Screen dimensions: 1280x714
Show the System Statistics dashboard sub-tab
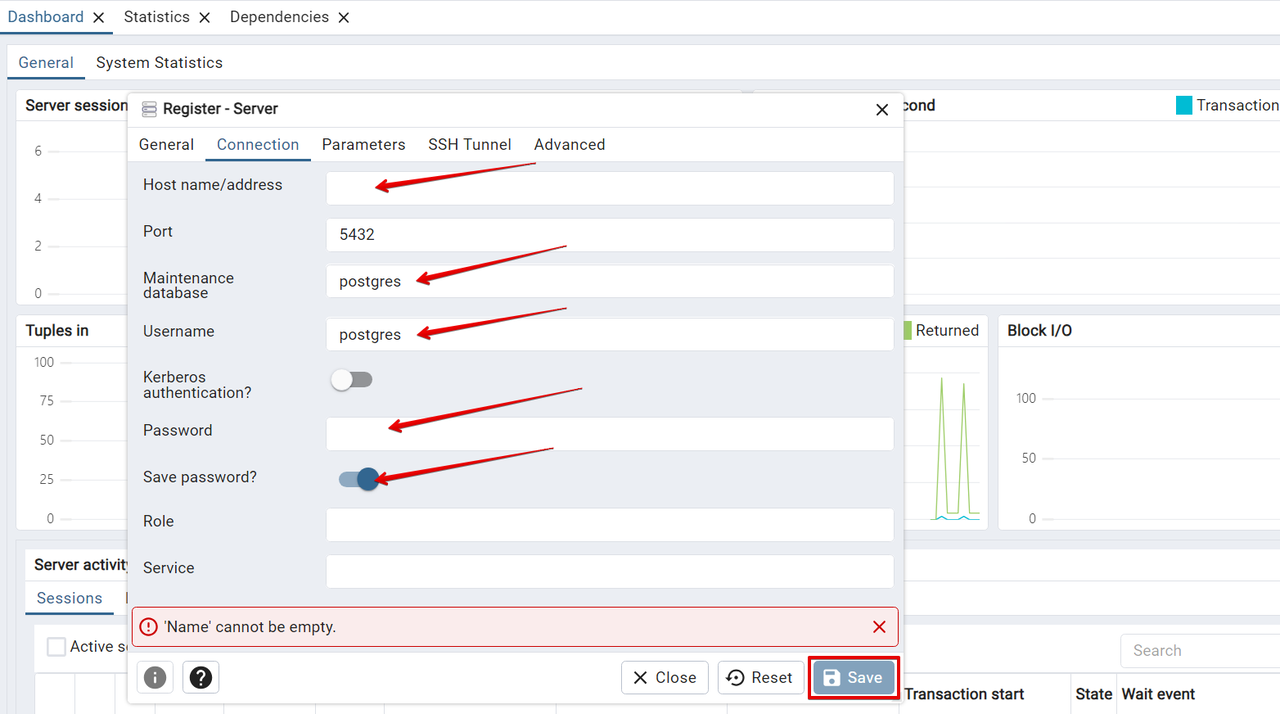pos(159,62)
